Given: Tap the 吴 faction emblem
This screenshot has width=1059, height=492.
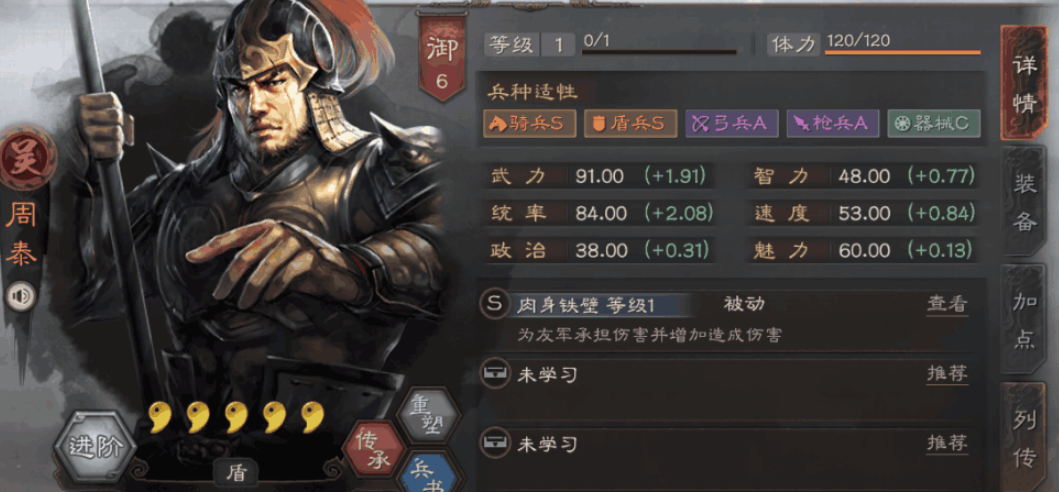Looking at the screenshot, I should pyautogui.click(x=28, y=159).
